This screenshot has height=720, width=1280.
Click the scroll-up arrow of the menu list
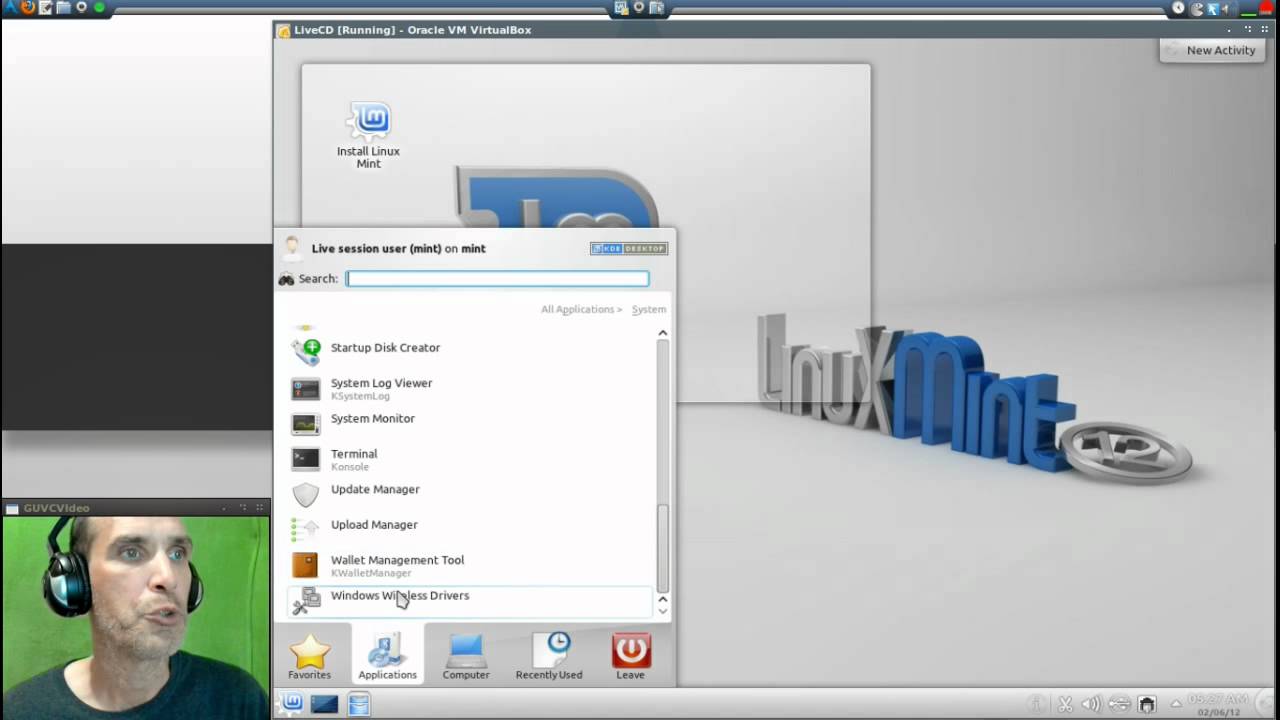(x=662, y=333)
